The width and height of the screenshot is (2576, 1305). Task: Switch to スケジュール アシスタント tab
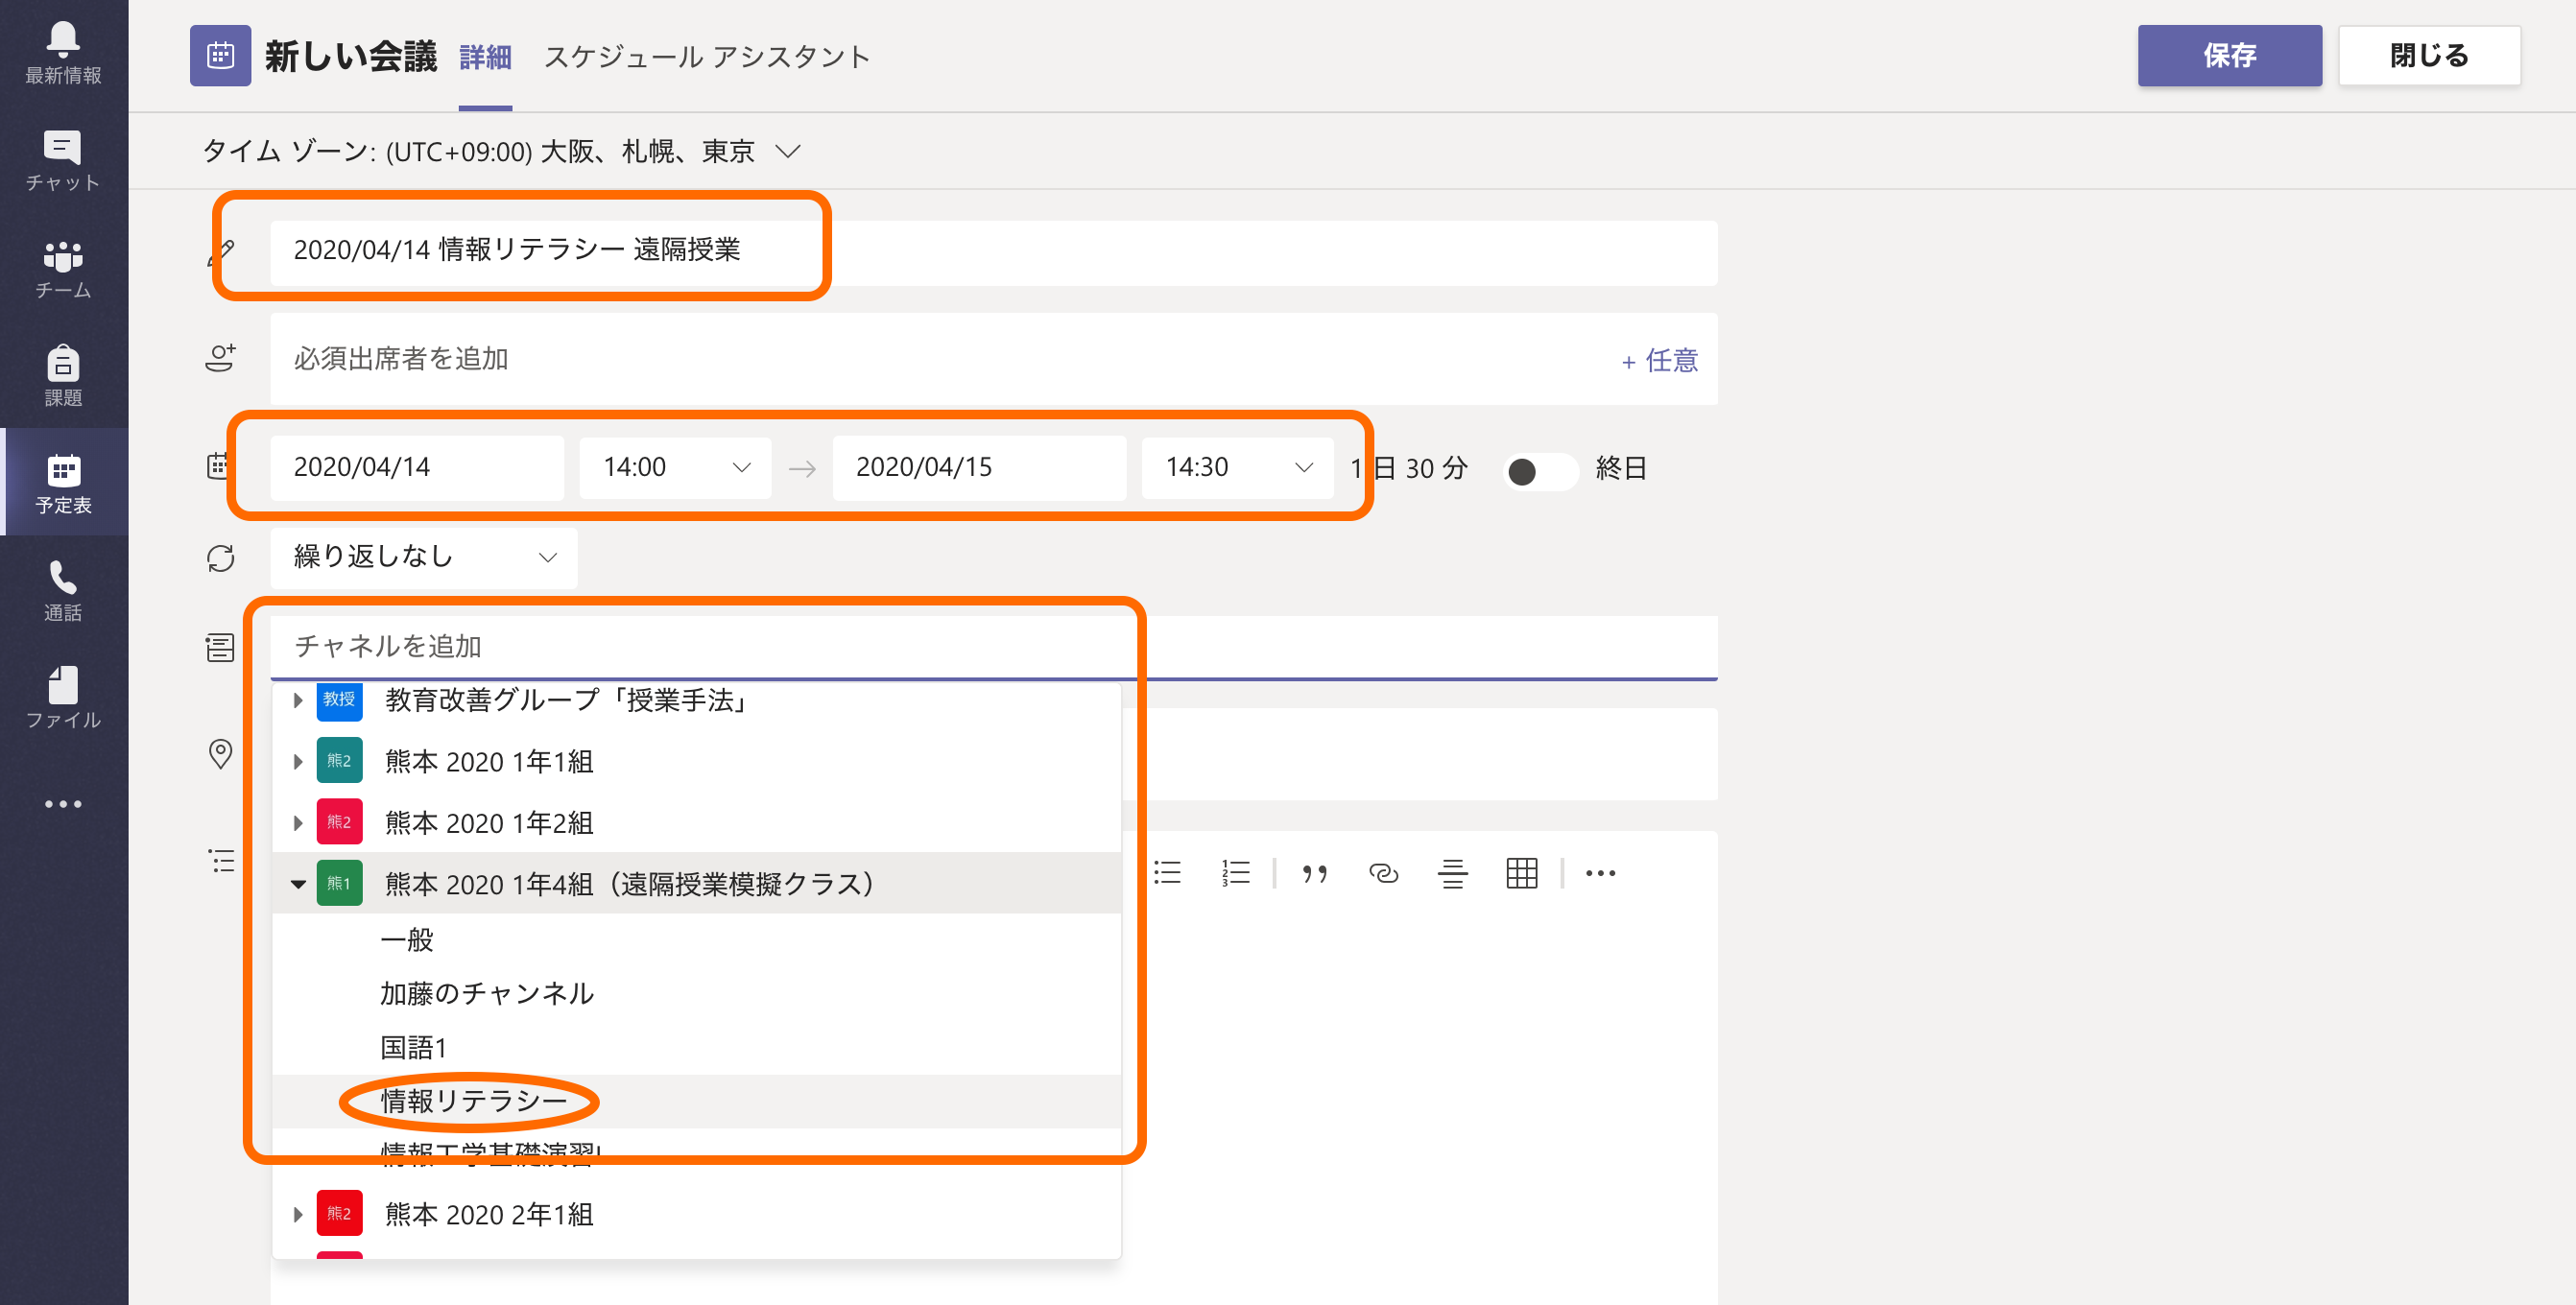click(x=706, y=57)
